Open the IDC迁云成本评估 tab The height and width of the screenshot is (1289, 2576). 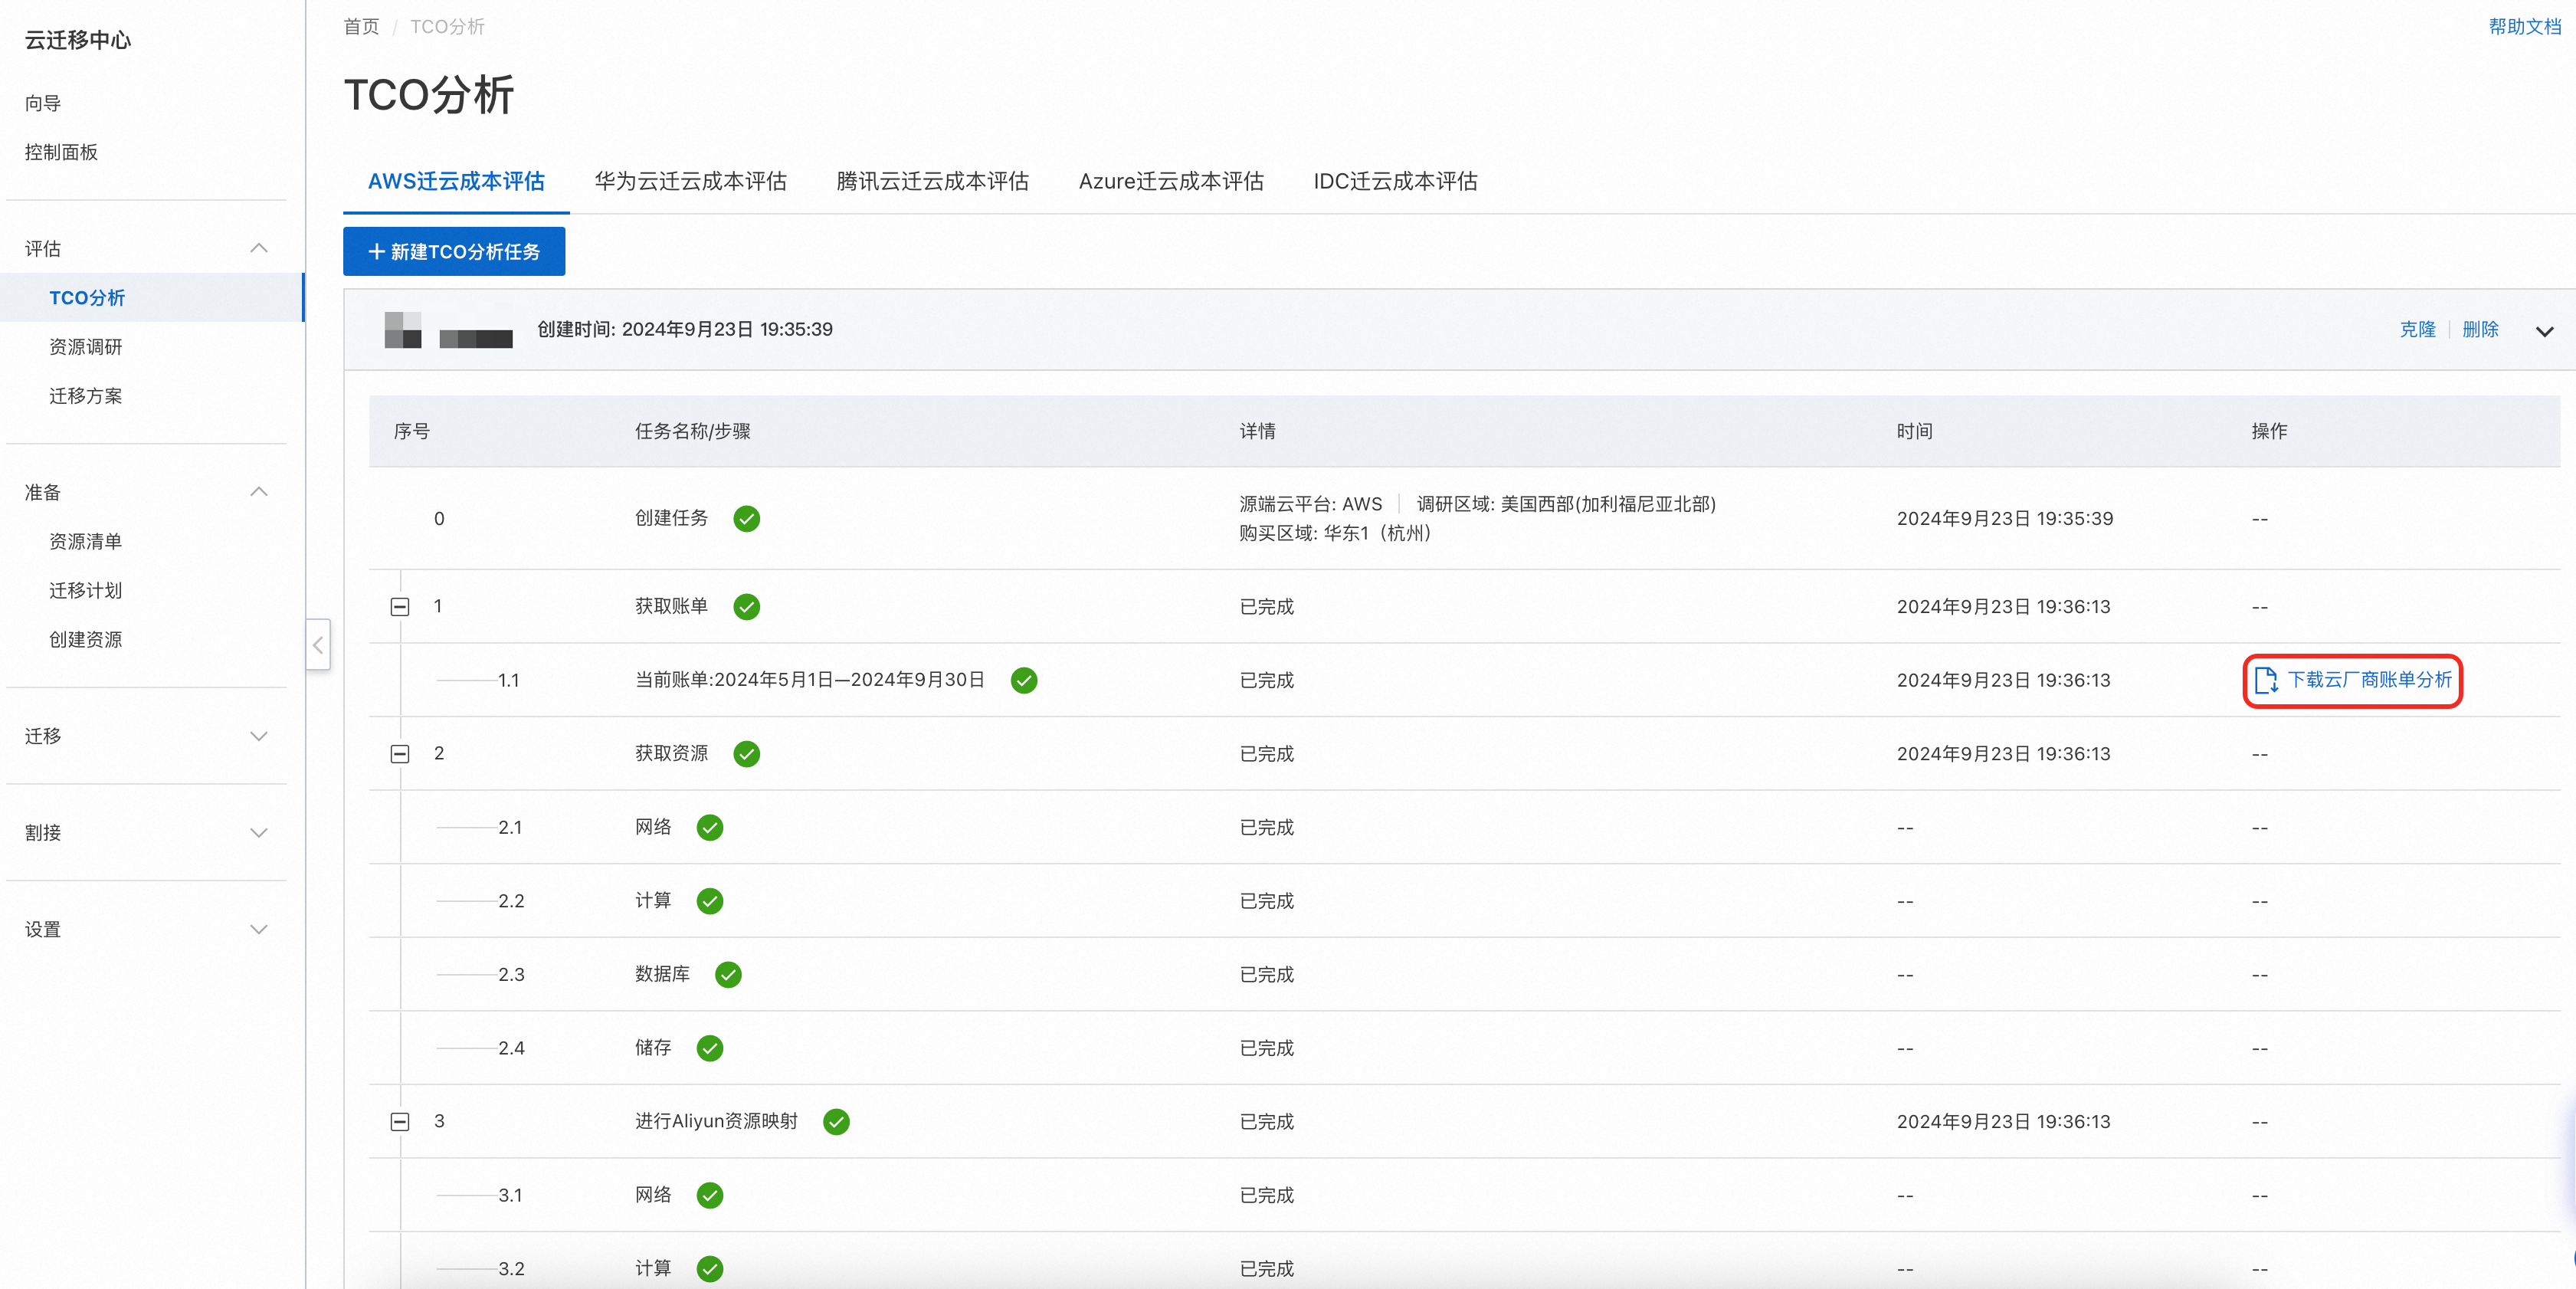click(x=1395, y=182)
